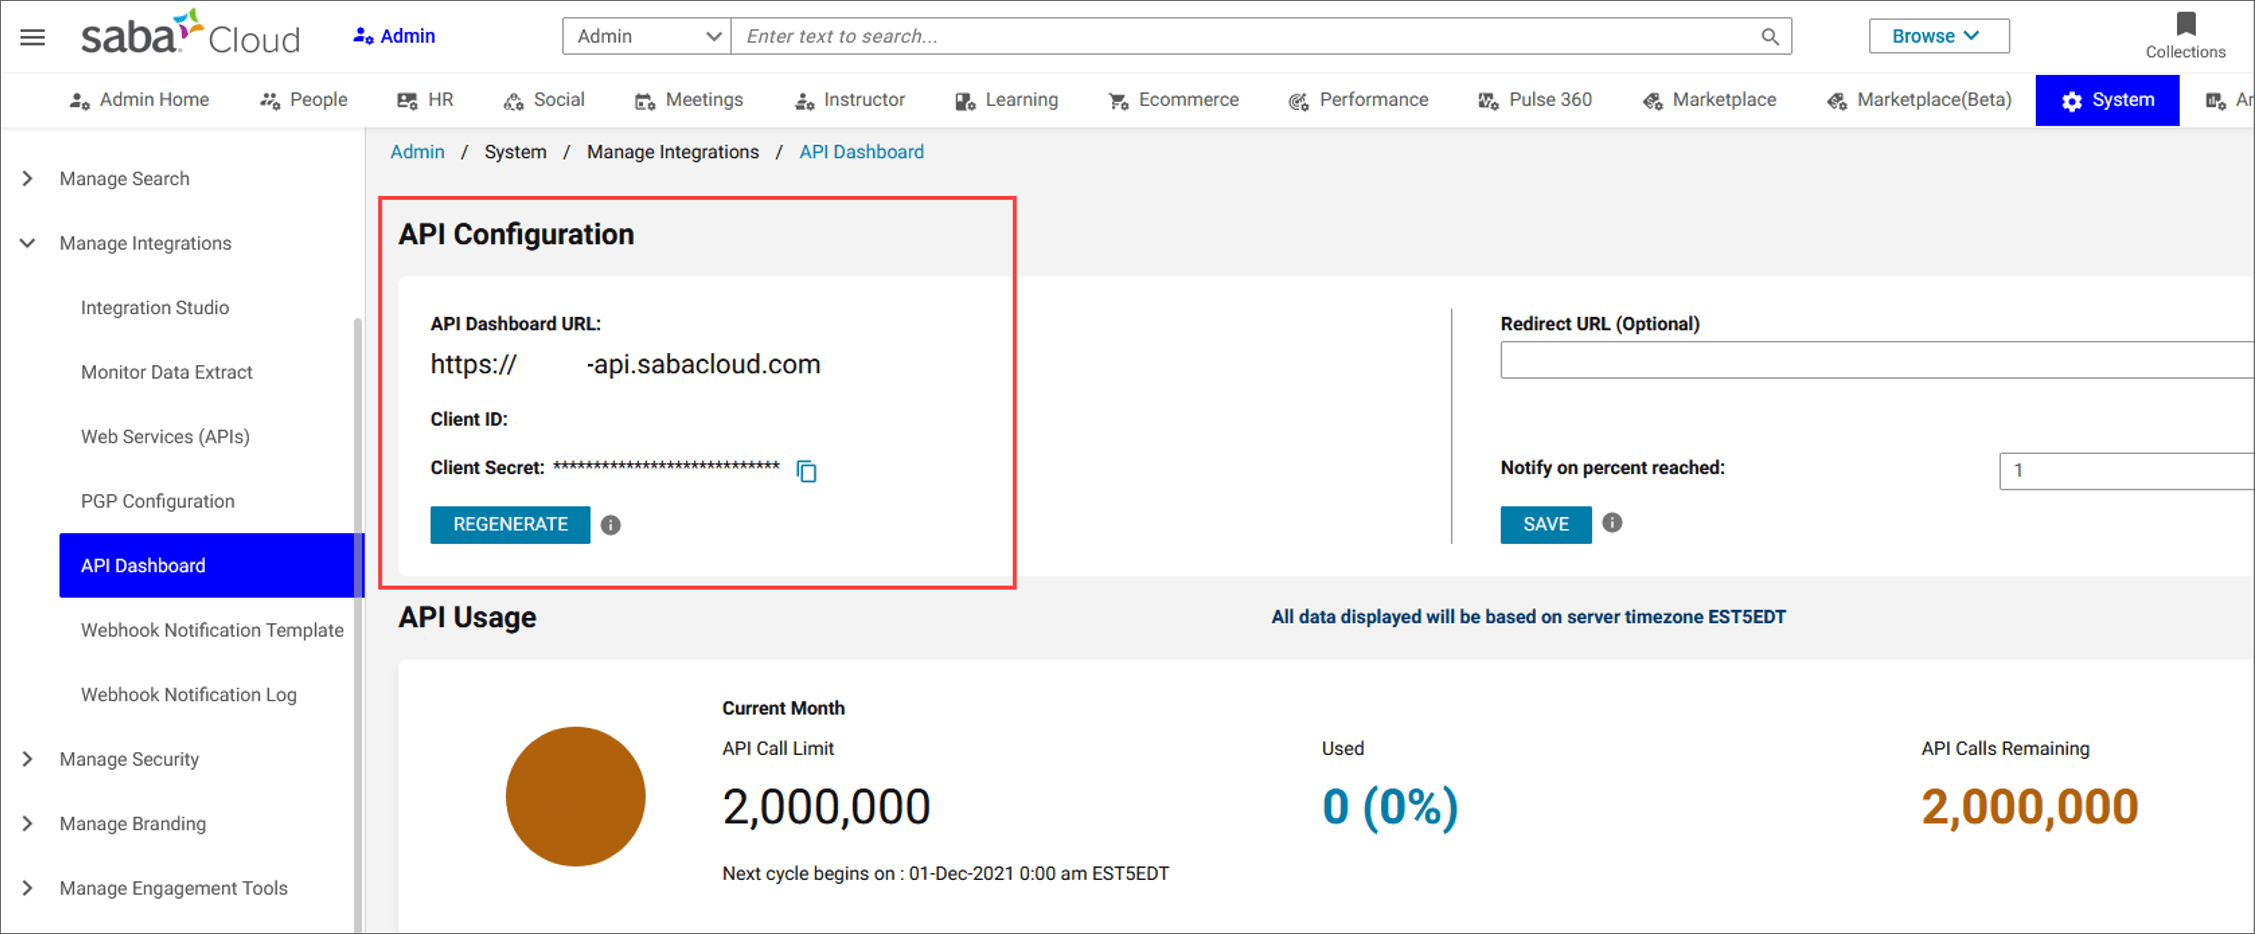Click the HR tab icon
This screenshot has width=2255, height=934.
[407, 101]
